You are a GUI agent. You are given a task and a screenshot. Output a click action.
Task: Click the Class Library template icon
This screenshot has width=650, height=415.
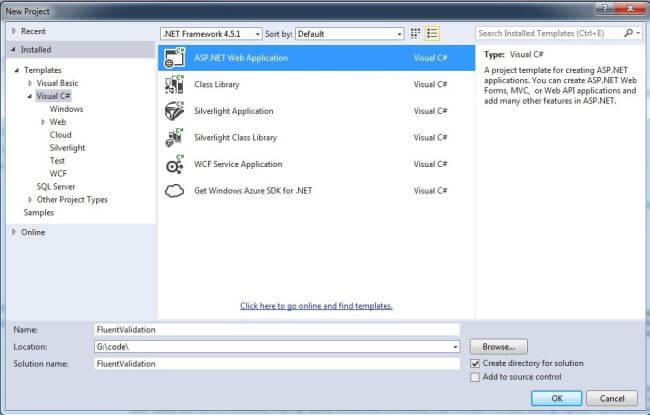(175, 85)
